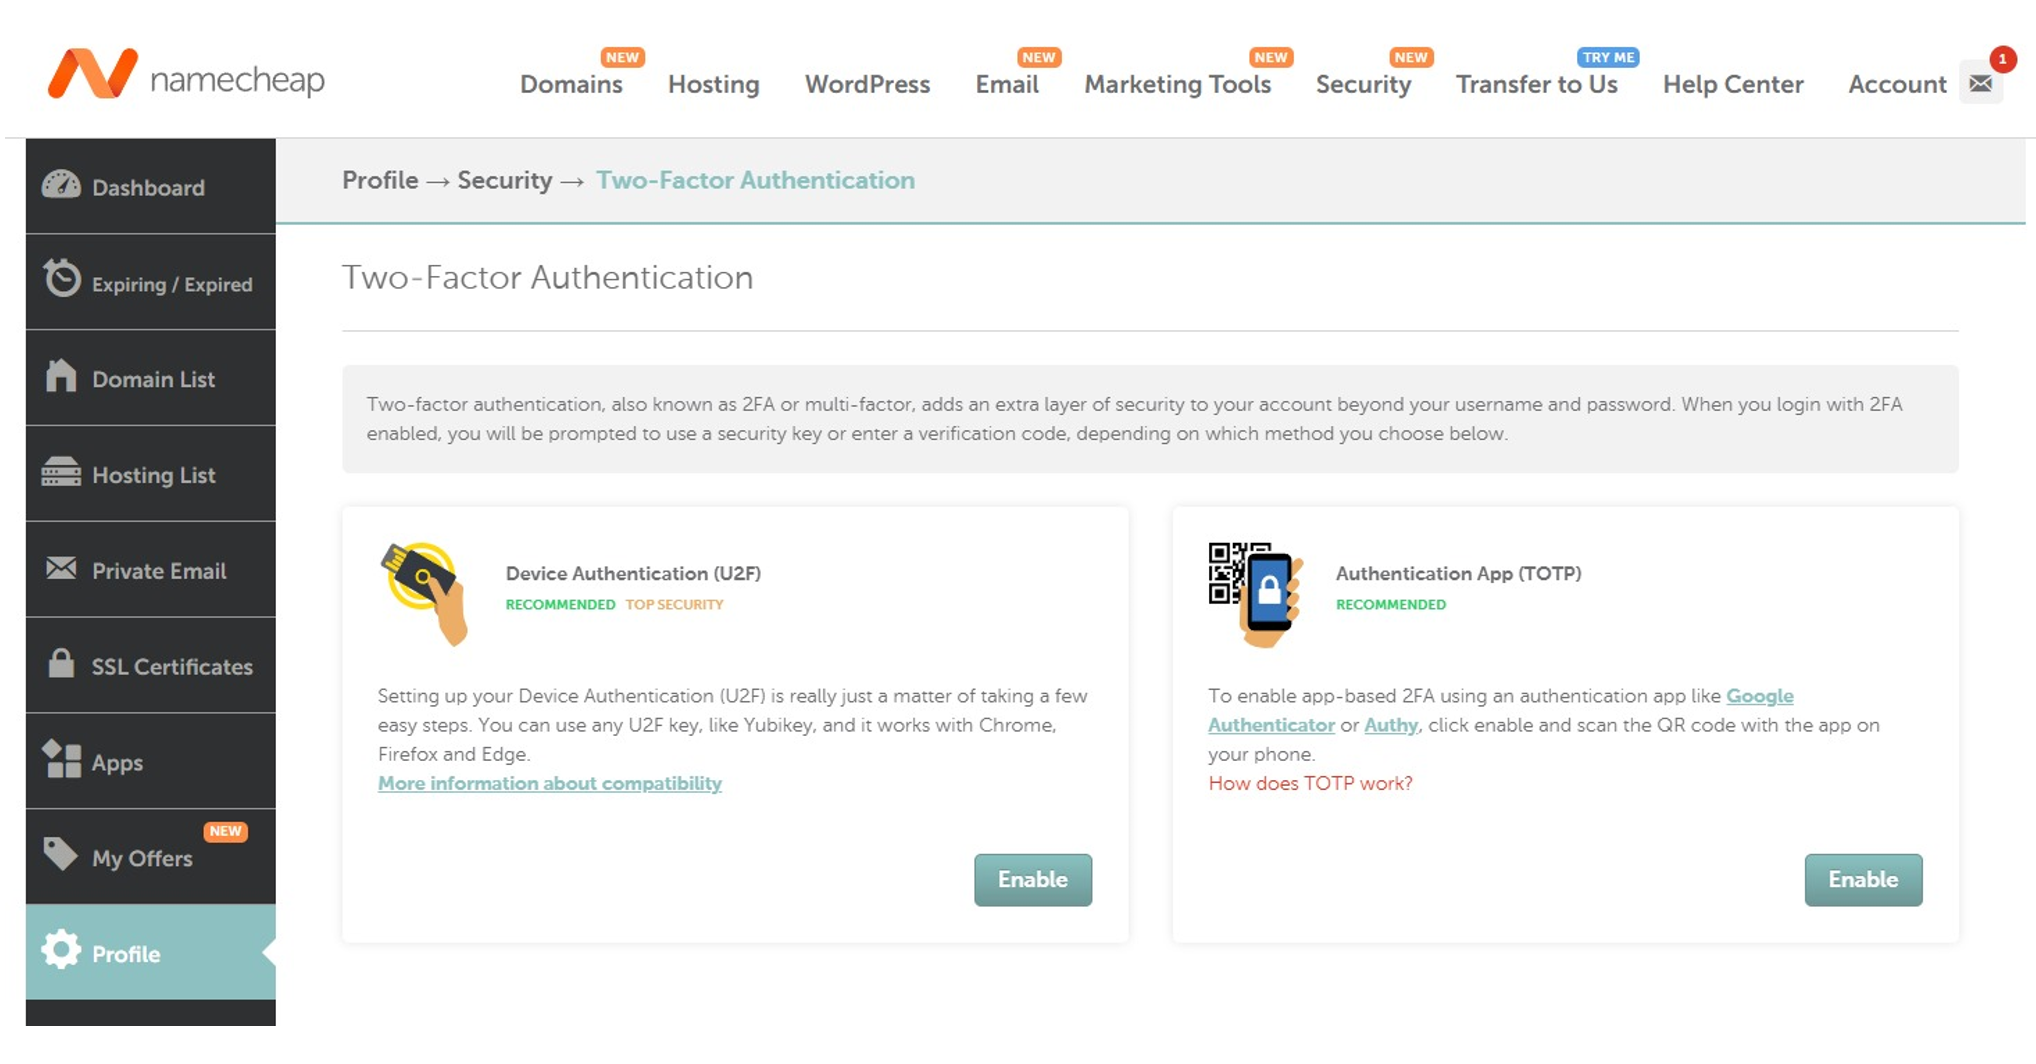The image size is (2036, 1064).
Task: Click the U2F security key illustration
Action: pyautogui.click(x=425, y=593)
